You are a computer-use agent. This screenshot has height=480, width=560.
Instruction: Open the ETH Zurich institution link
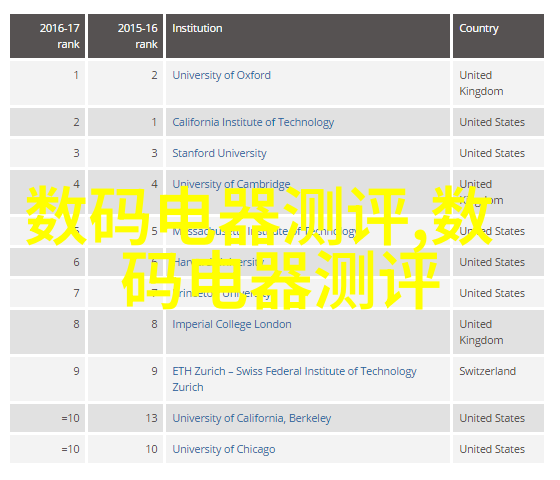(x=294, y=379)
